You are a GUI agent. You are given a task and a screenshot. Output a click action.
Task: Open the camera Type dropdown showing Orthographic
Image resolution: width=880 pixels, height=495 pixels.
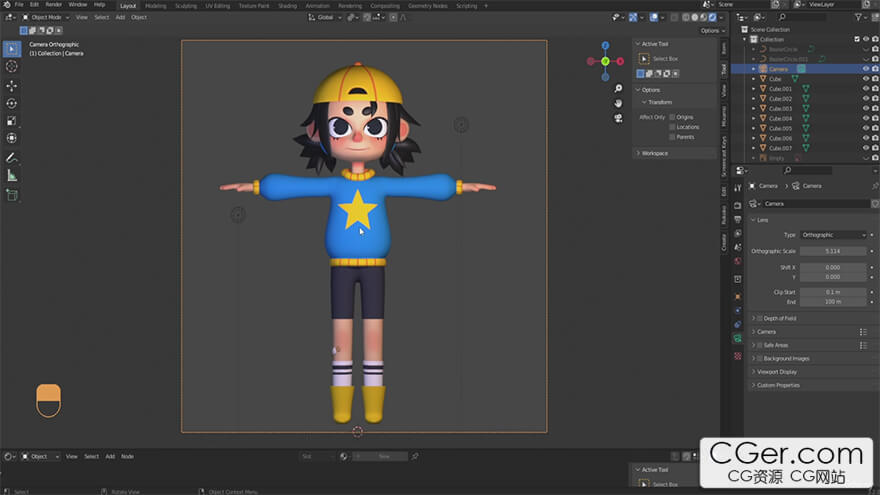pos(833,235)
